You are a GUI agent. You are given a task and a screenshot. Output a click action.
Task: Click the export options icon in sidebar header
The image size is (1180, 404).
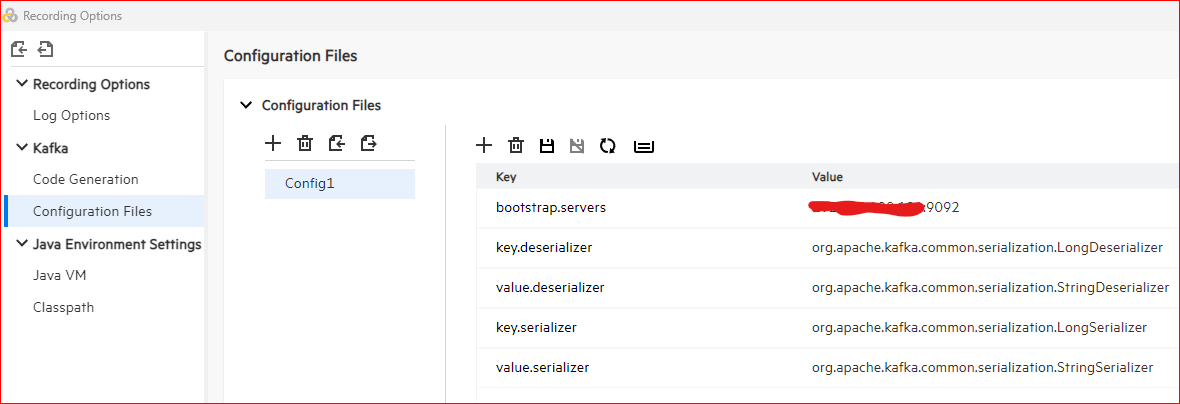[45, 49]
